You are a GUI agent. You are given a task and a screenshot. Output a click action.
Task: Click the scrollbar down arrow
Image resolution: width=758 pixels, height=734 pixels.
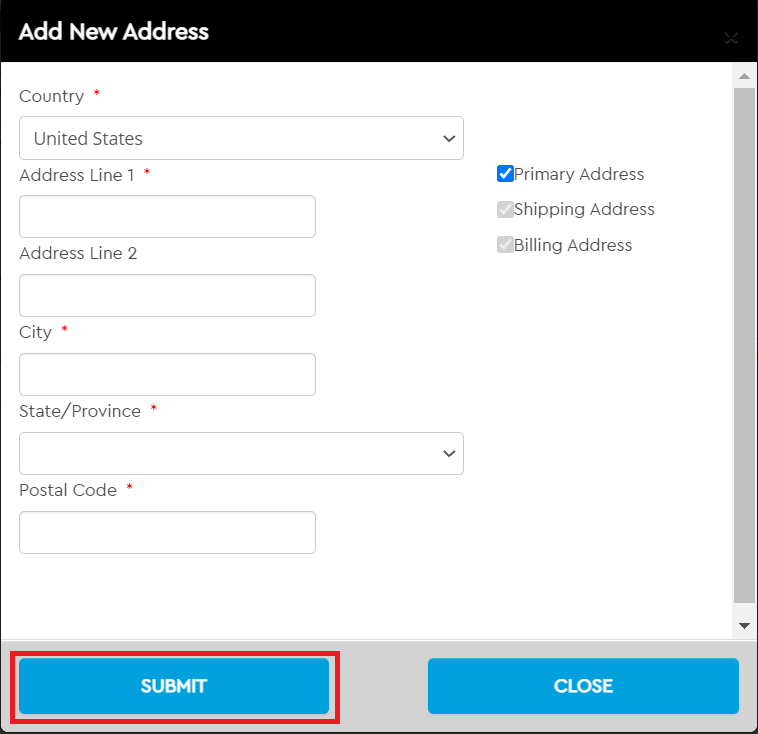pos(744,625)
